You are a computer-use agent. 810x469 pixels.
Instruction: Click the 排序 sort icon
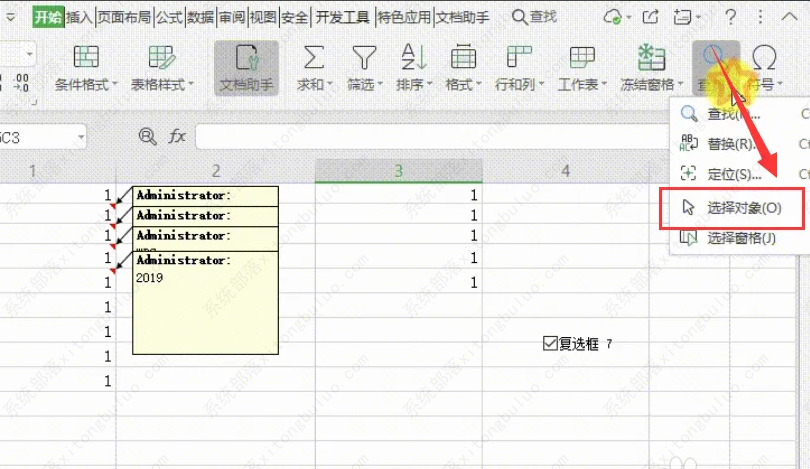[x=413, y=58]
